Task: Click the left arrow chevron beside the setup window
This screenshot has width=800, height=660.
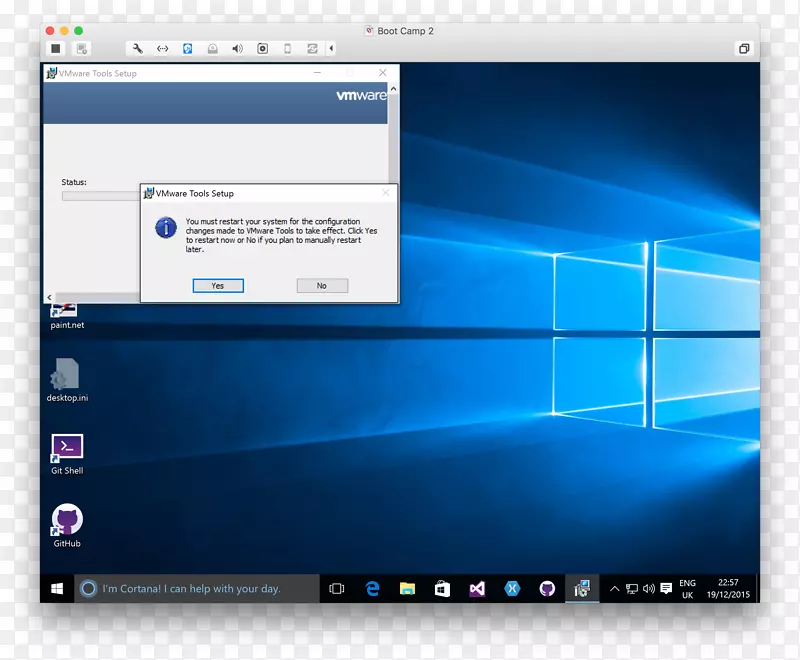Action: (x=48, y=297)
